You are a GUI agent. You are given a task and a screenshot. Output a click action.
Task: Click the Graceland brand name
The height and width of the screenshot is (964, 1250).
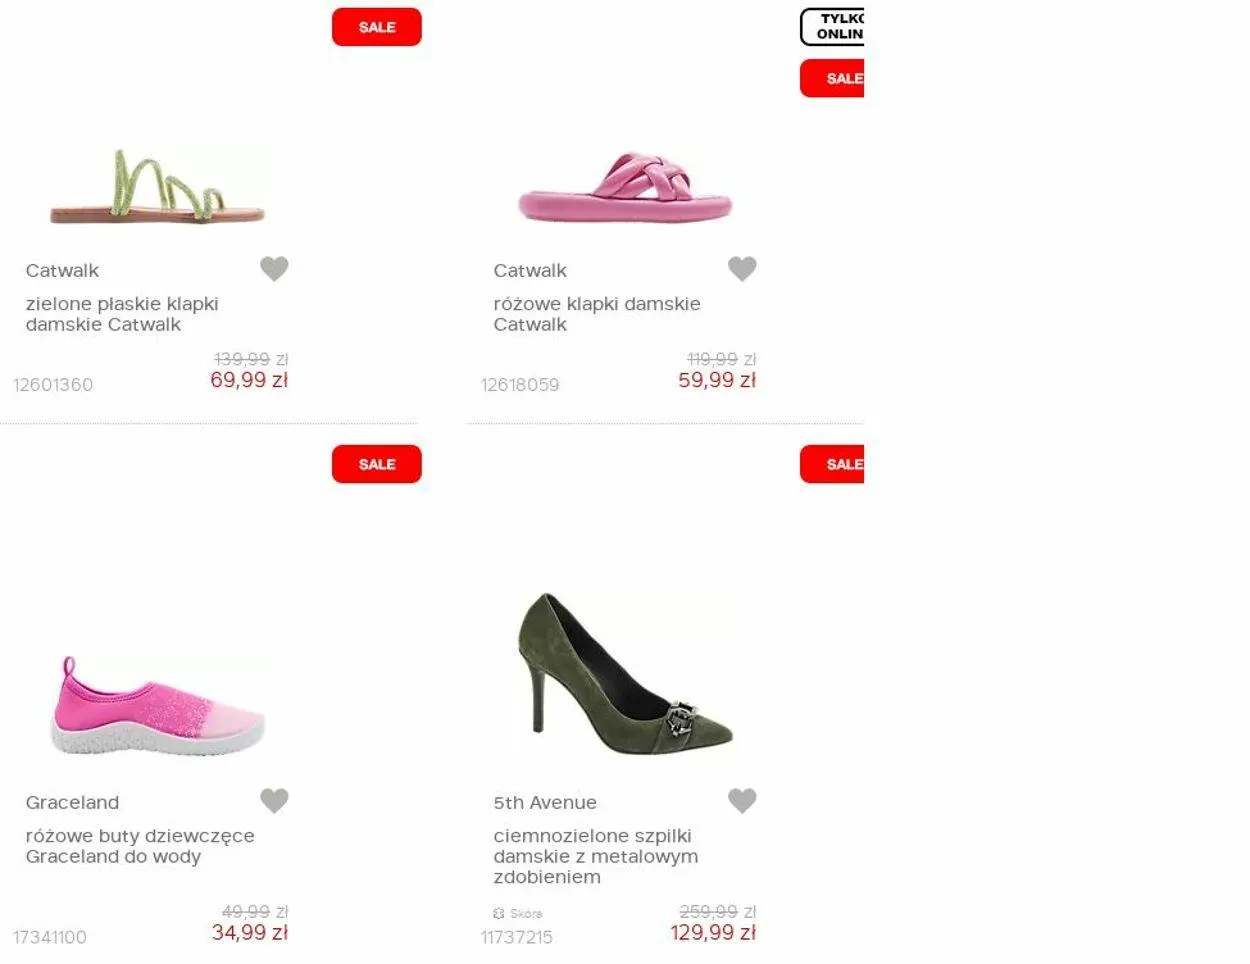click(x=72, y=802)
